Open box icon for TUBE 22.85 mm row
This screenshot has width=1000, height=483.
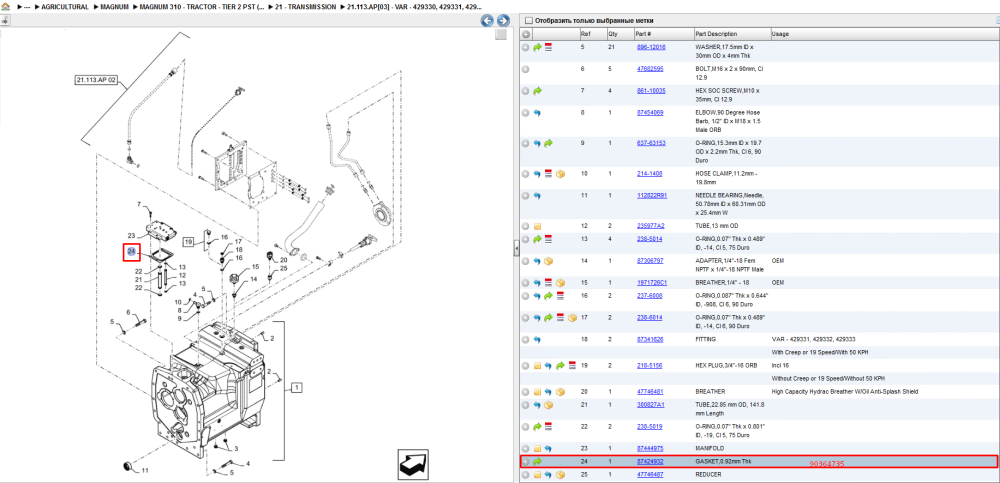(x=548, y=405)
